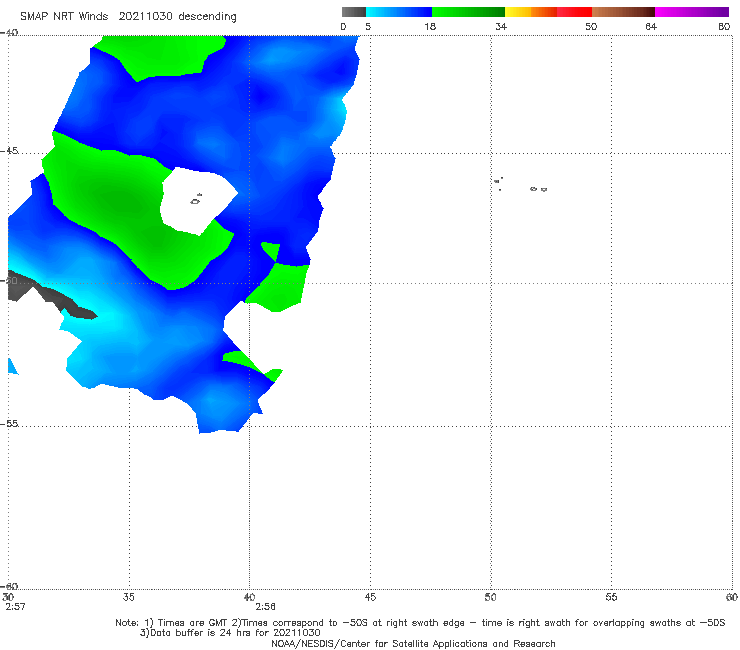Click the color bar label '80'
The width and height of the screenshot is (740, 650).
click(x=724, y=26)
